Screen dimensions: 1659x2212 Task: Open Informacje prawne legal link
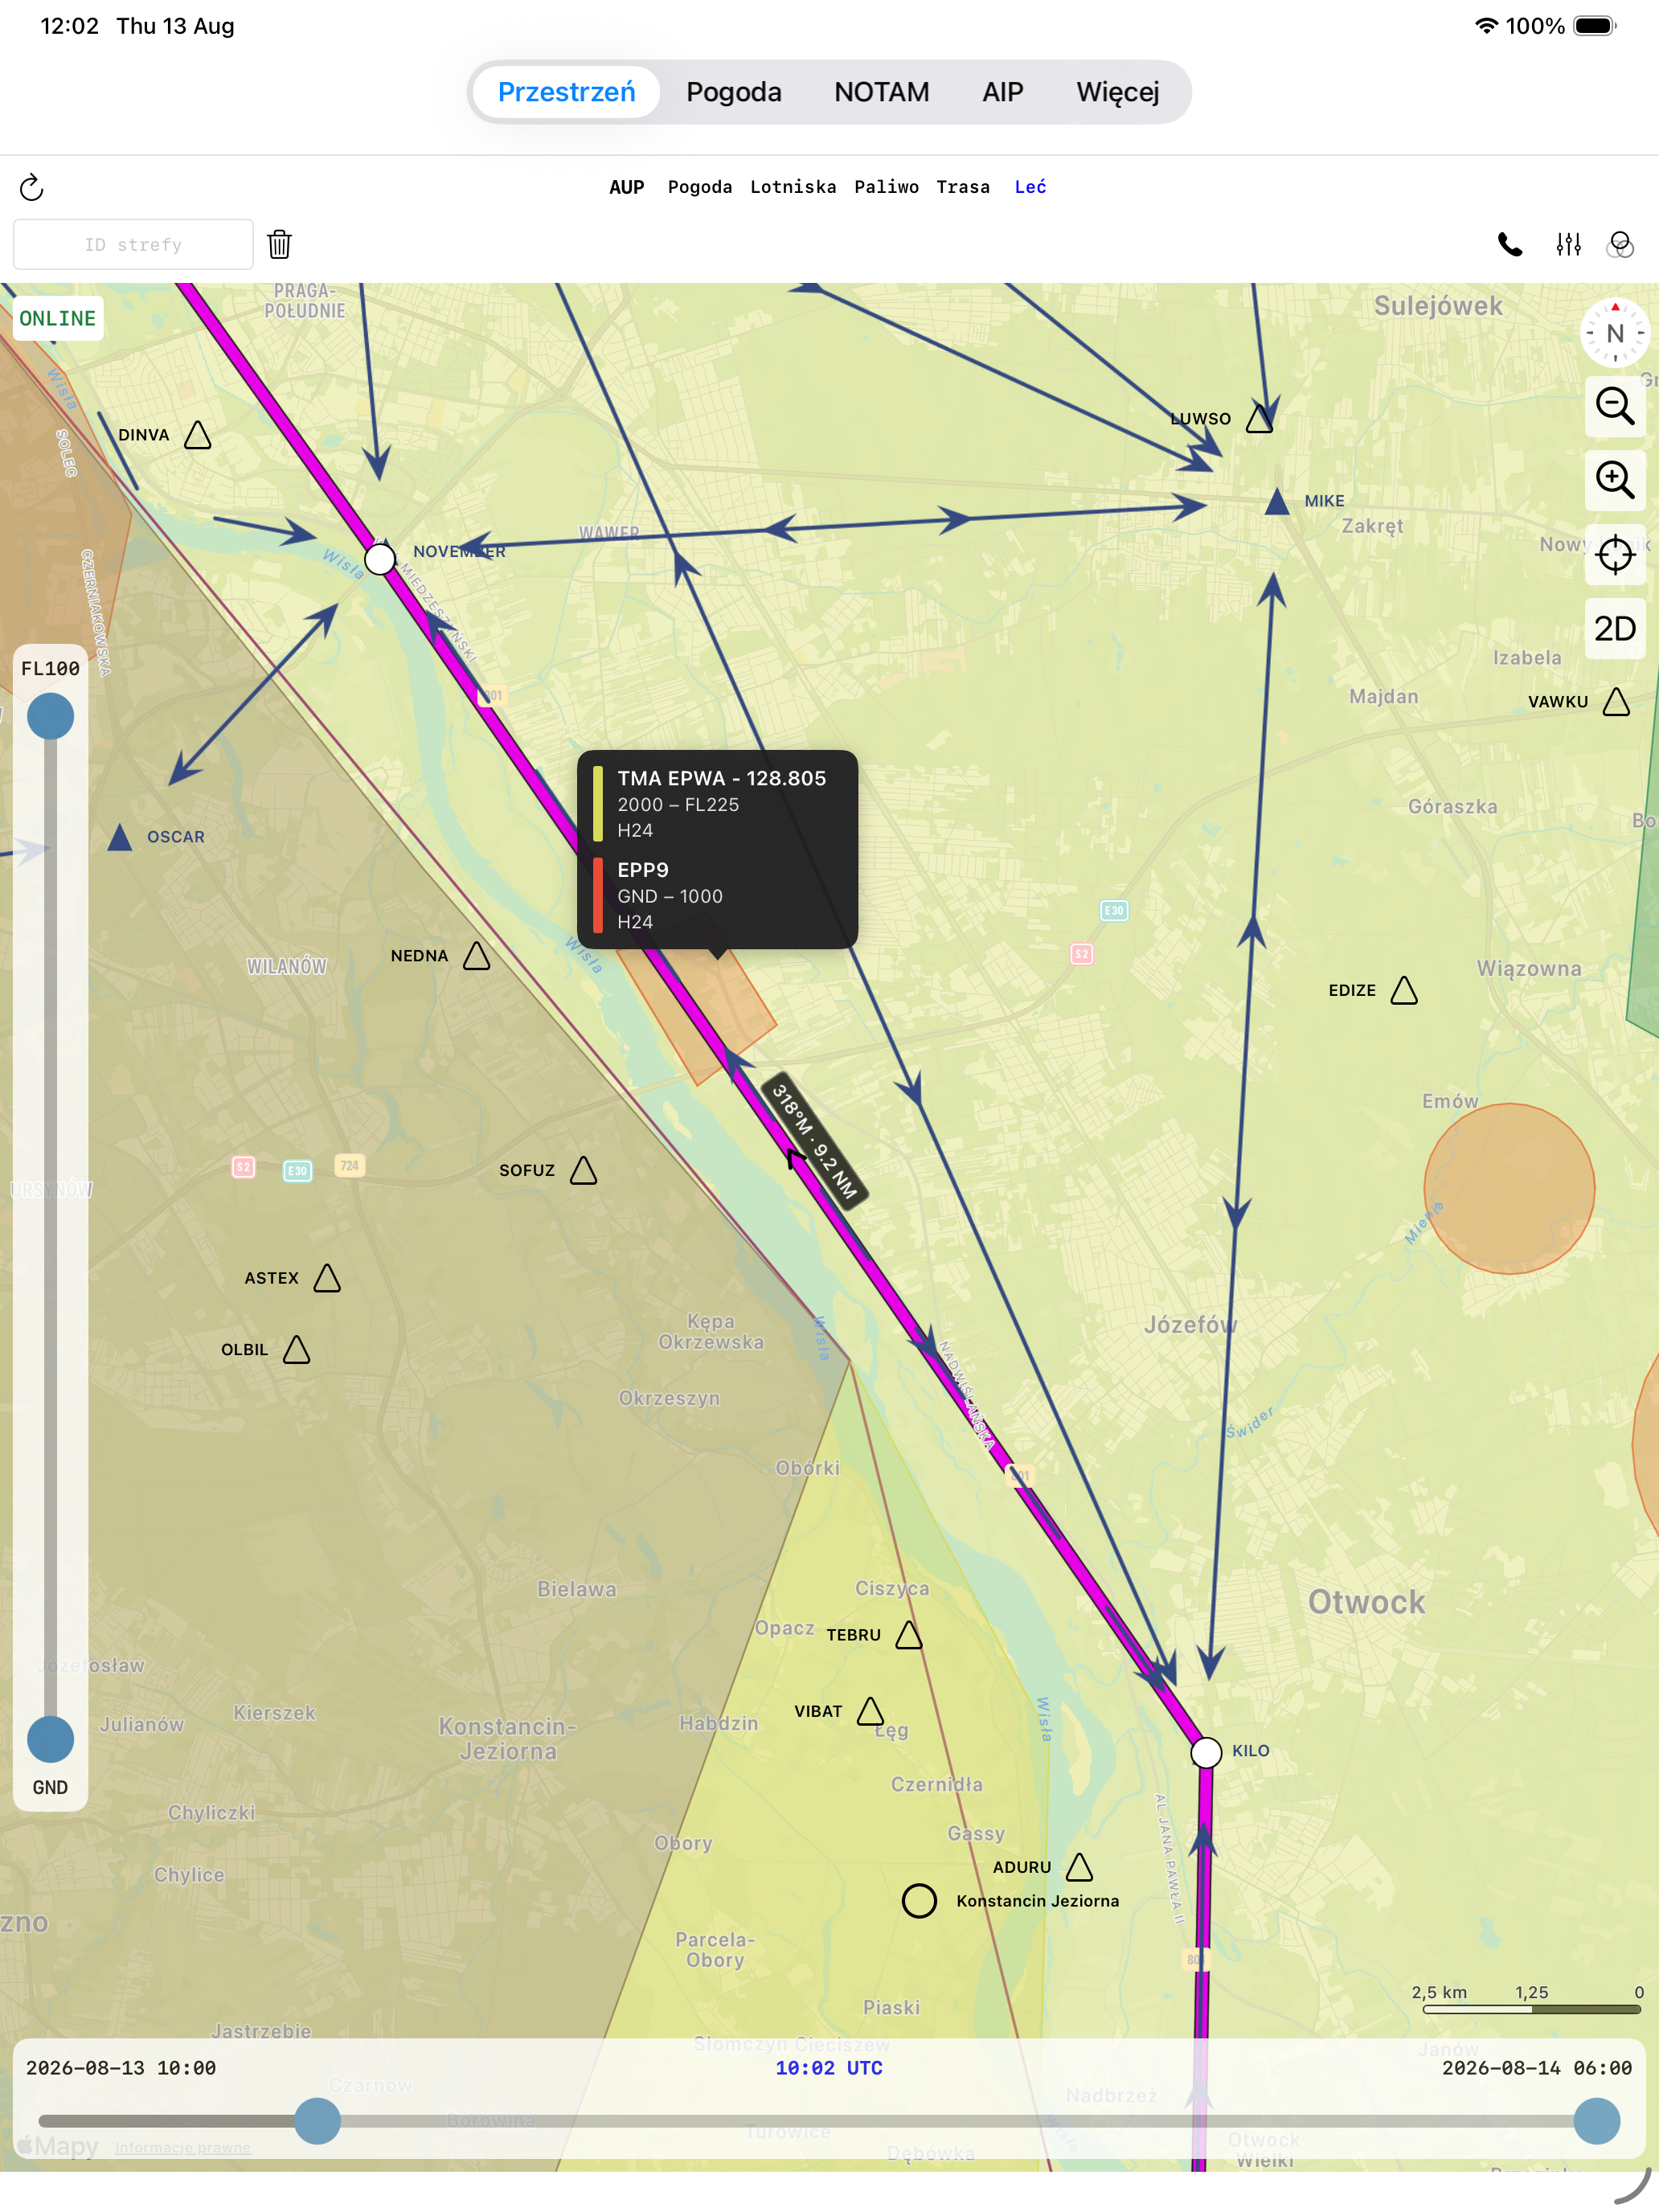[x=183, y=2147]
